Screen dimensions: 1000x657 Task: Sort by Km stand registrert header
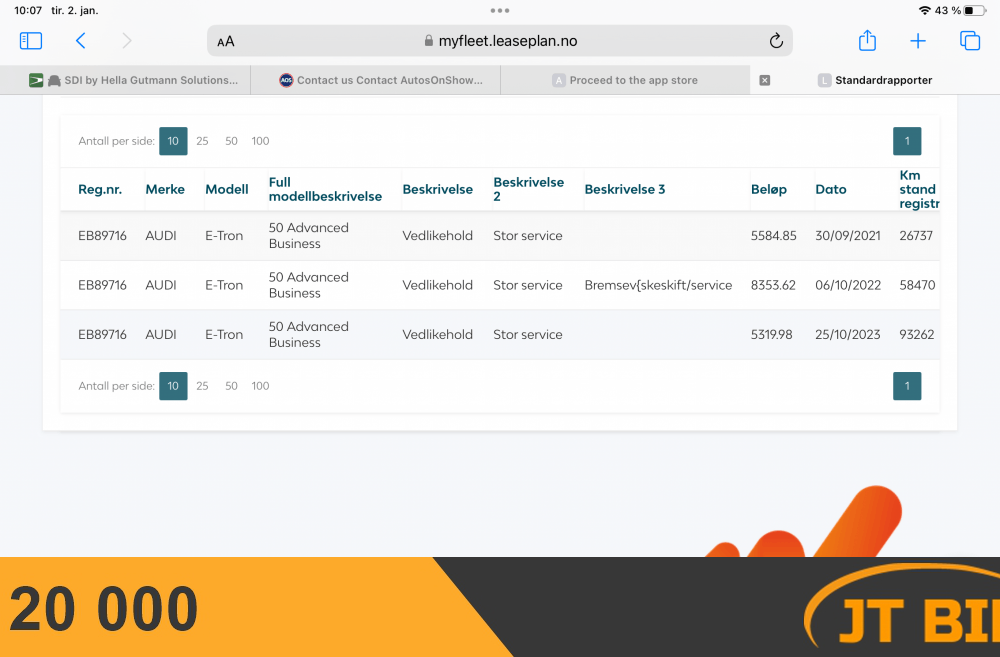tap(919, 189)
